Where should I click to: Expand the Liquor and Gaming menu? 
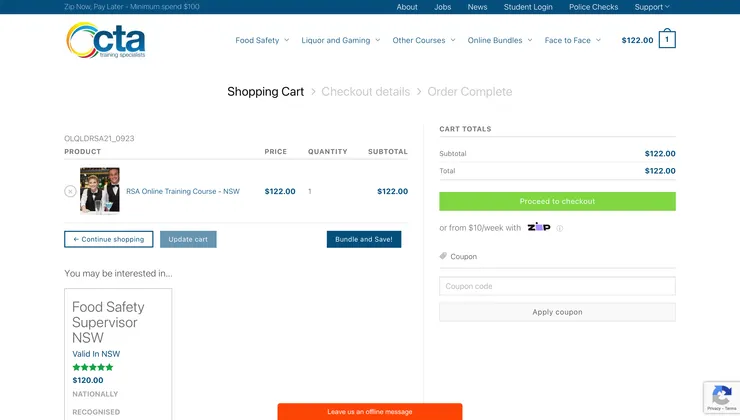click(x=341, y=41)
